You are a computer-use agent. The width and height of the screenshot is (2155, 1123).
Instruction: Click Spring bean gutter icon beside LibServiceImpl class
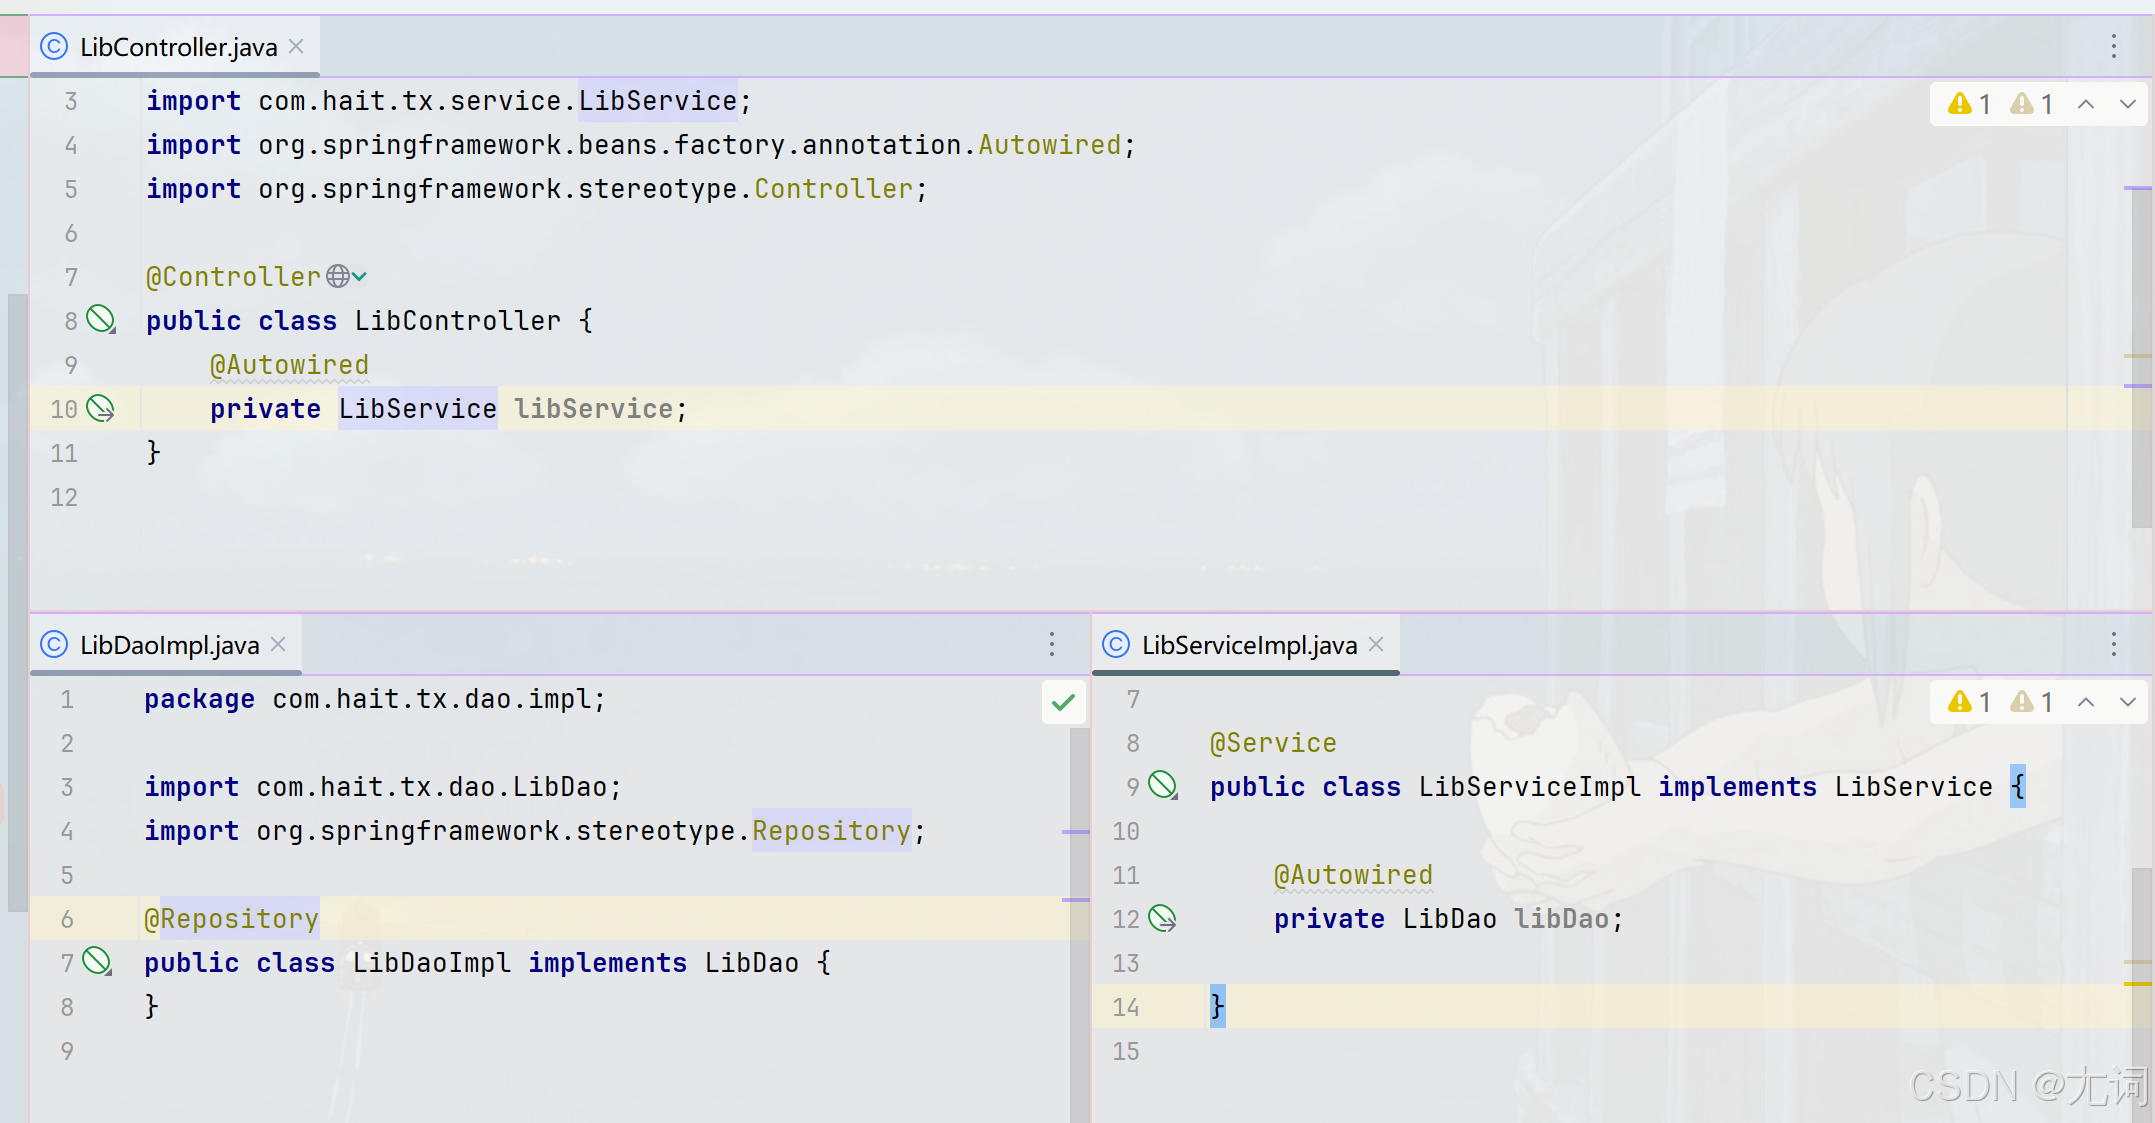(1162, 786)
